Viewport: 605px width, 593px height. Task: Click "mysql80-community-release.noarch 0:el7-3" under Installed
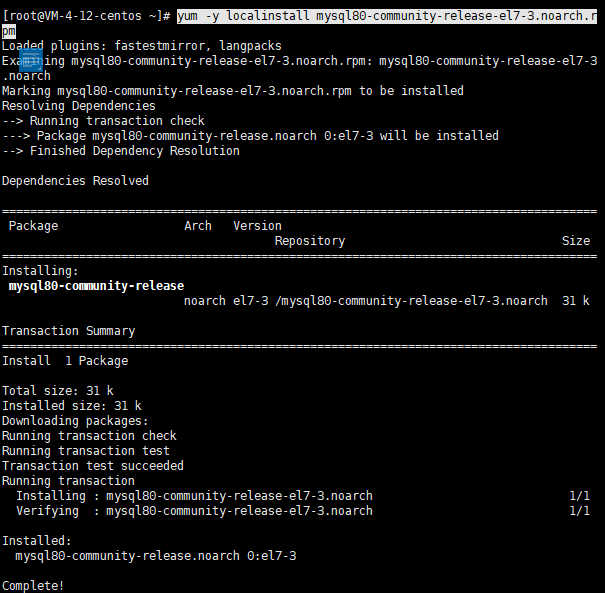156,556
